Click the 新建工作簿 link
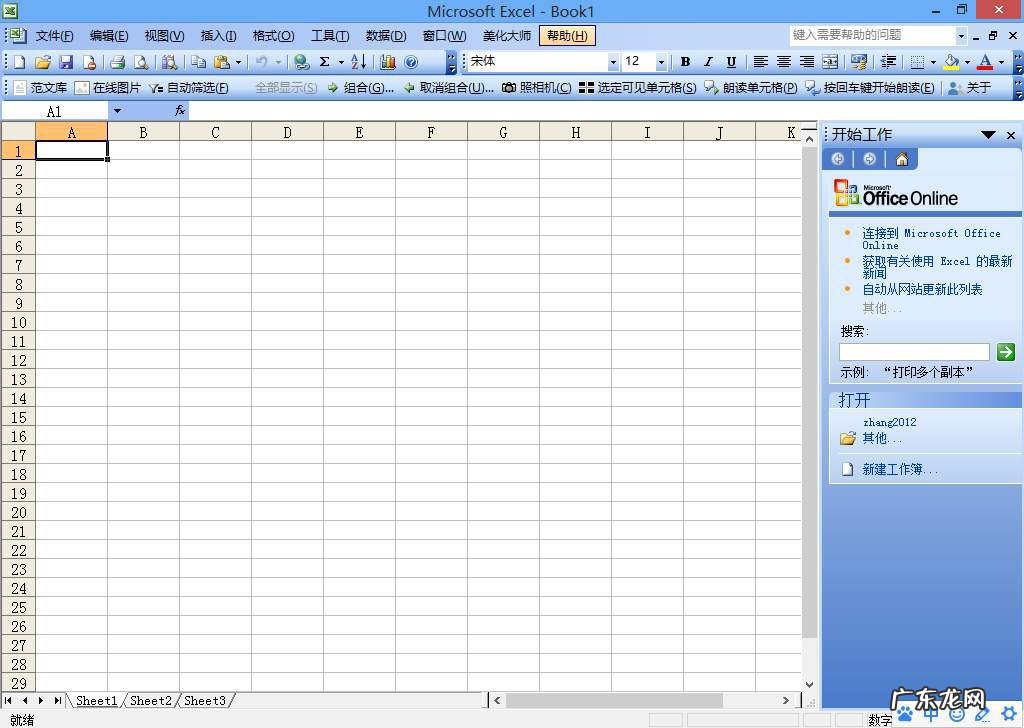Screen dimensions: 1024x728 (900, 469)
